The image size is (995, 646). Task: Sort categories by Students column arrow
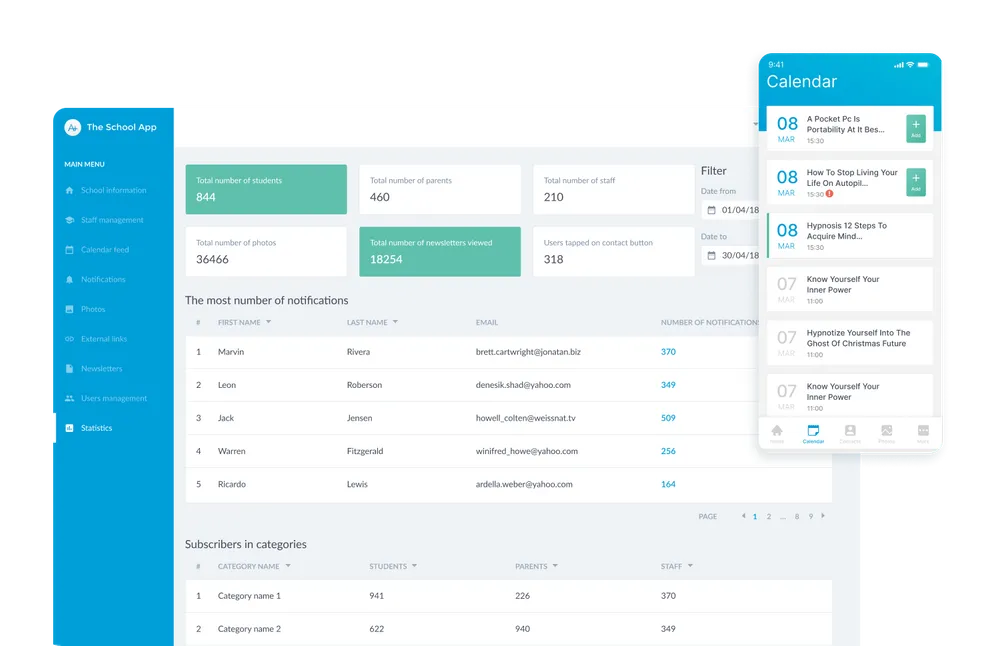[414, 566]
